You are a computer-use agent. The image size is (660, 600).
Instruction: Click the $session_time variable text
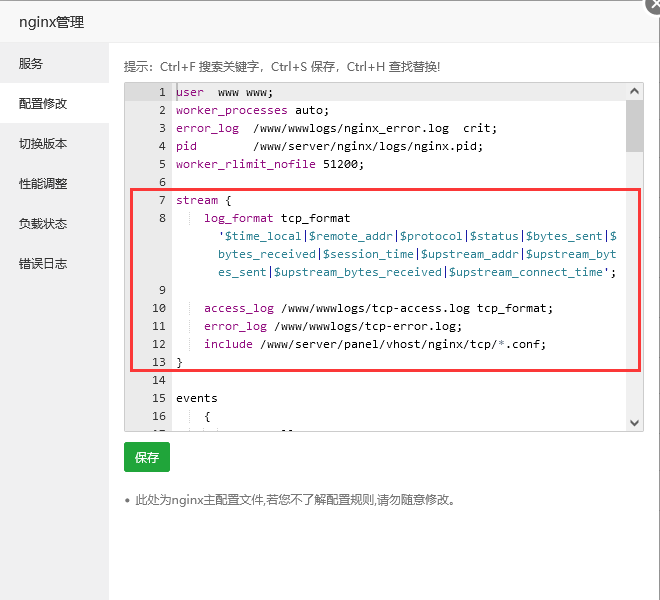pyautogui.click(x=368, y=254)
